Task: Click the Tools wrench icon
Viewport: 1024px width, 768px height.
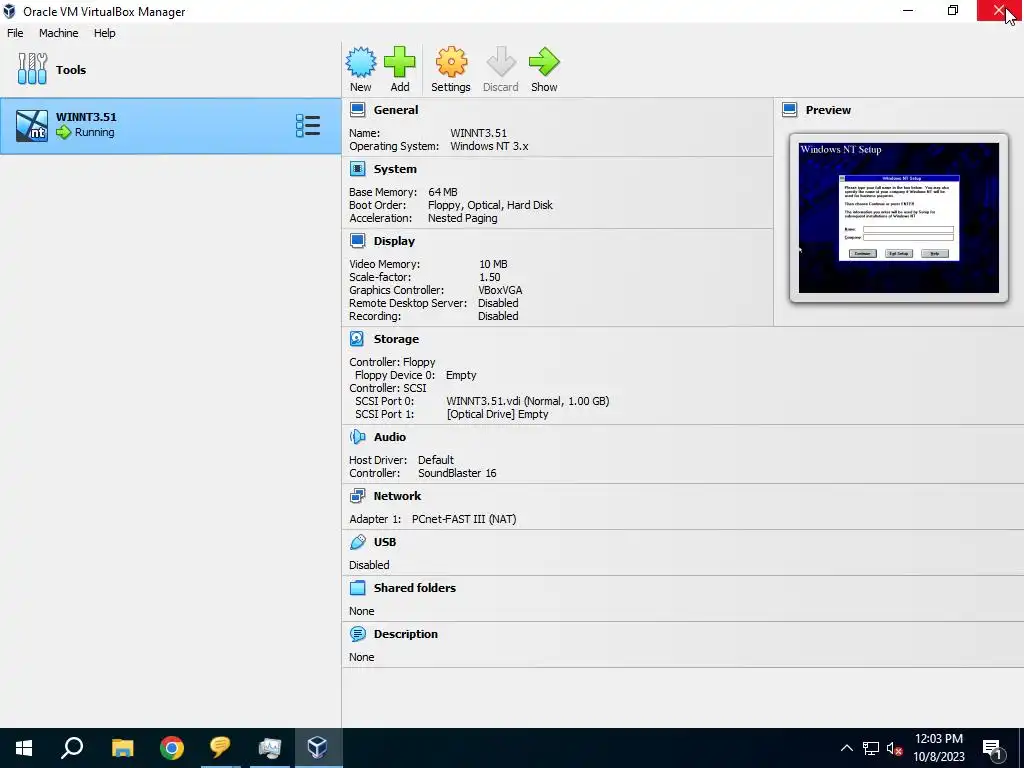Action: coord(32,69)
